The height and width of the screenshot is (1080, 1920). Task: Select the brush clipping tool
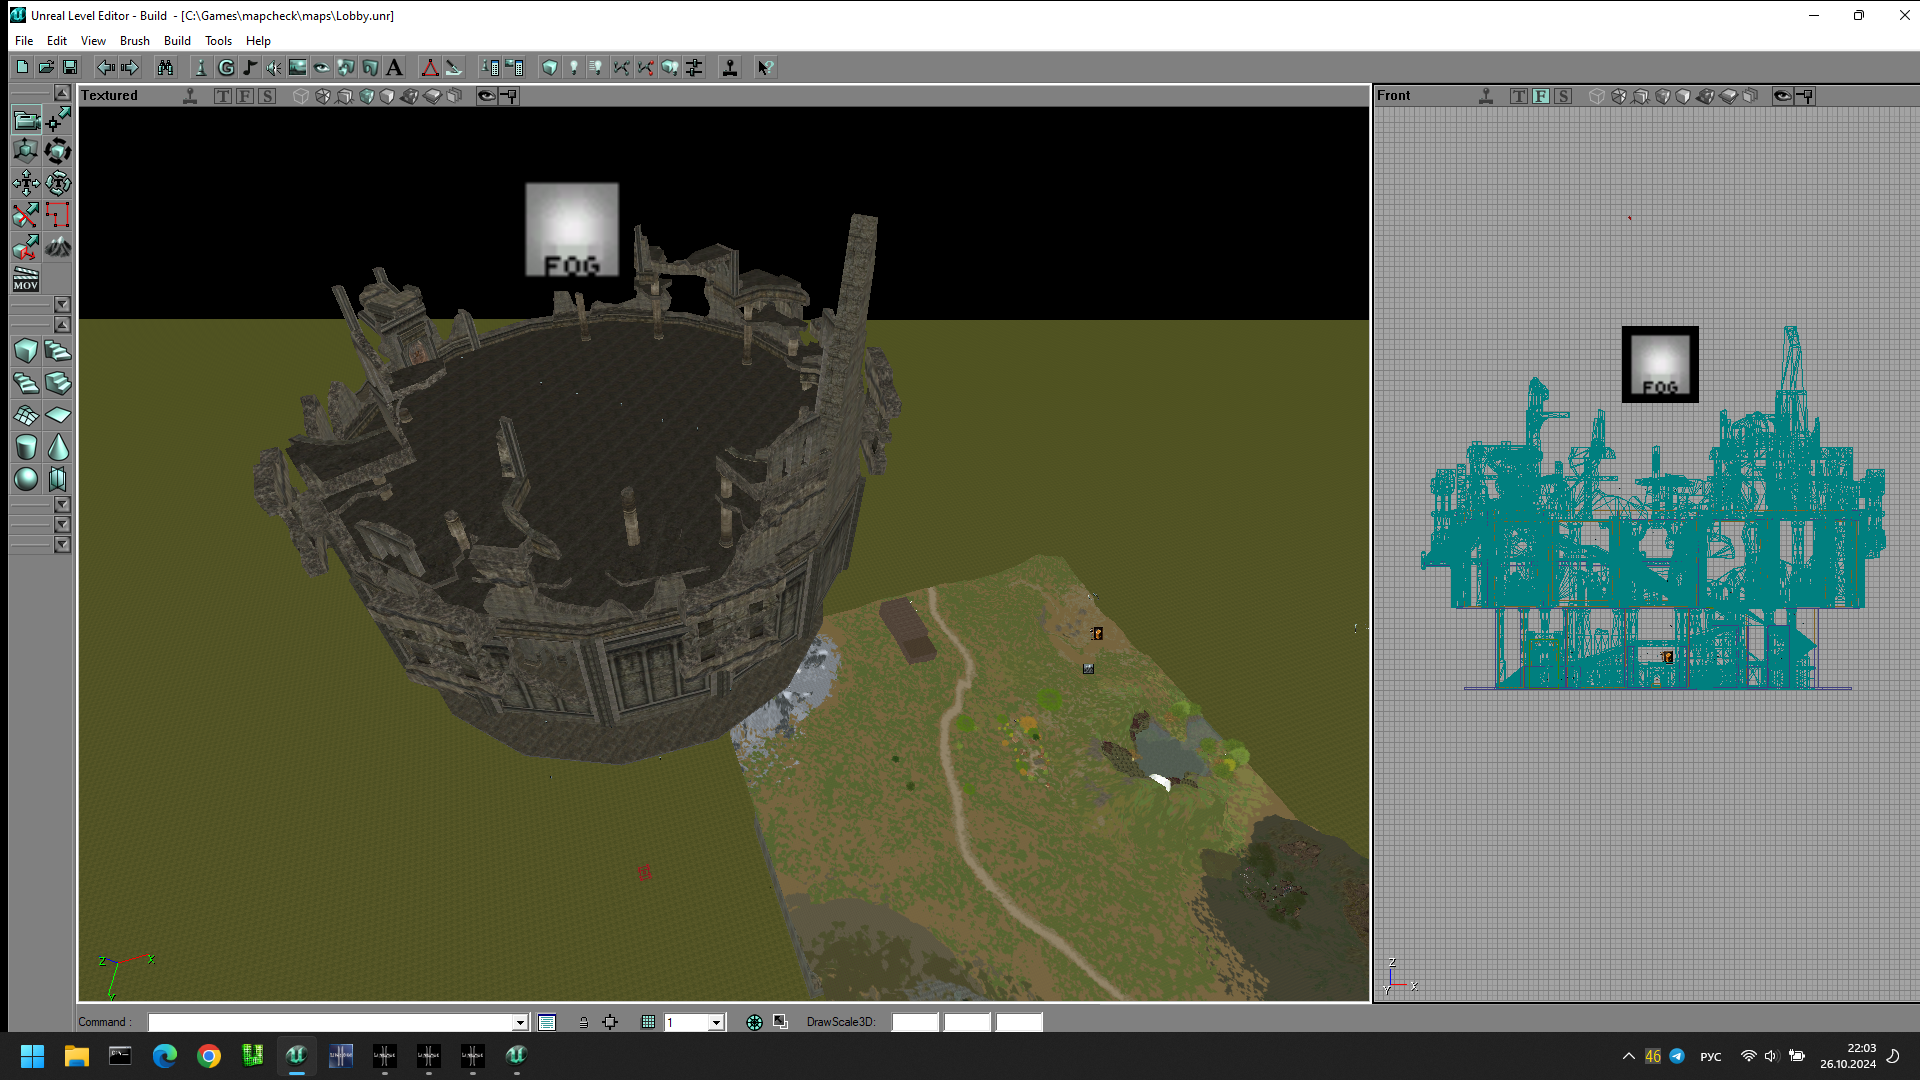[x=26, y=215]
